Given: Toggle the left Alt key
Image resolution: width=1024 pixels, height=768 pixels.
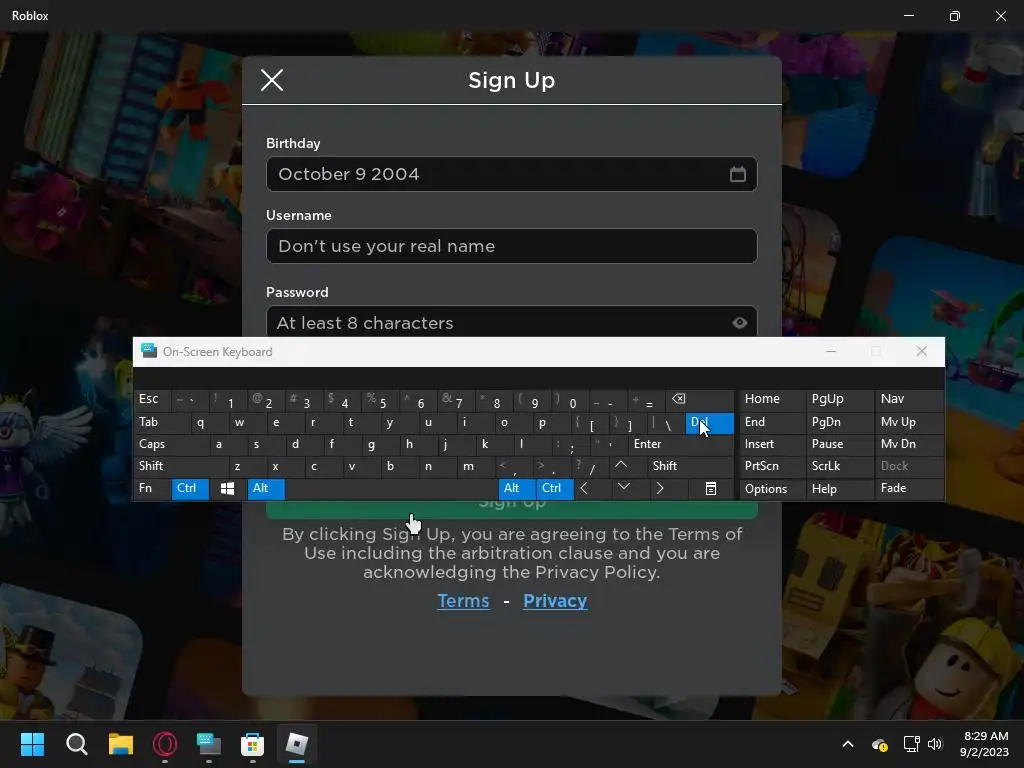Looking at the screenshot, I should pyautogui.click(x=266, y=488).
